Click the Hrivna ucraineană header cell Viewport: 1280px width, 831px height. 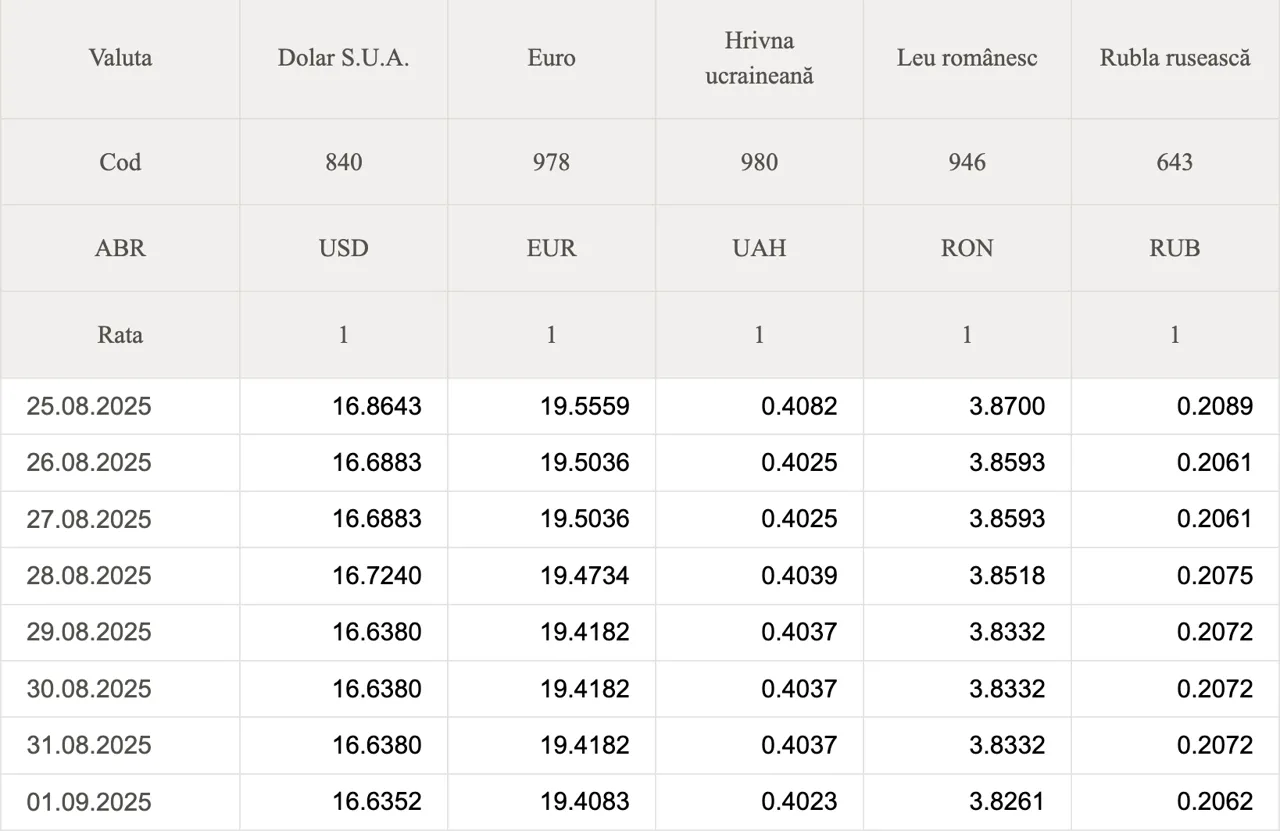pyautogui.click(x=759, y=58)
